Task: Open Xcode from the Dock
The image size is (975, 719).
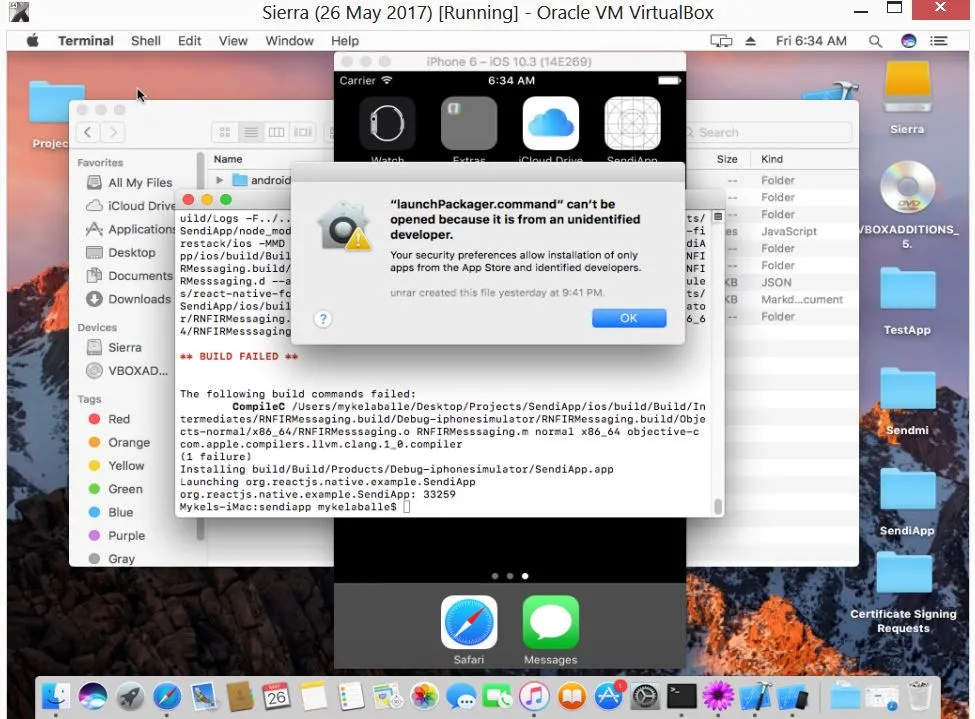Action: point(755,696)
